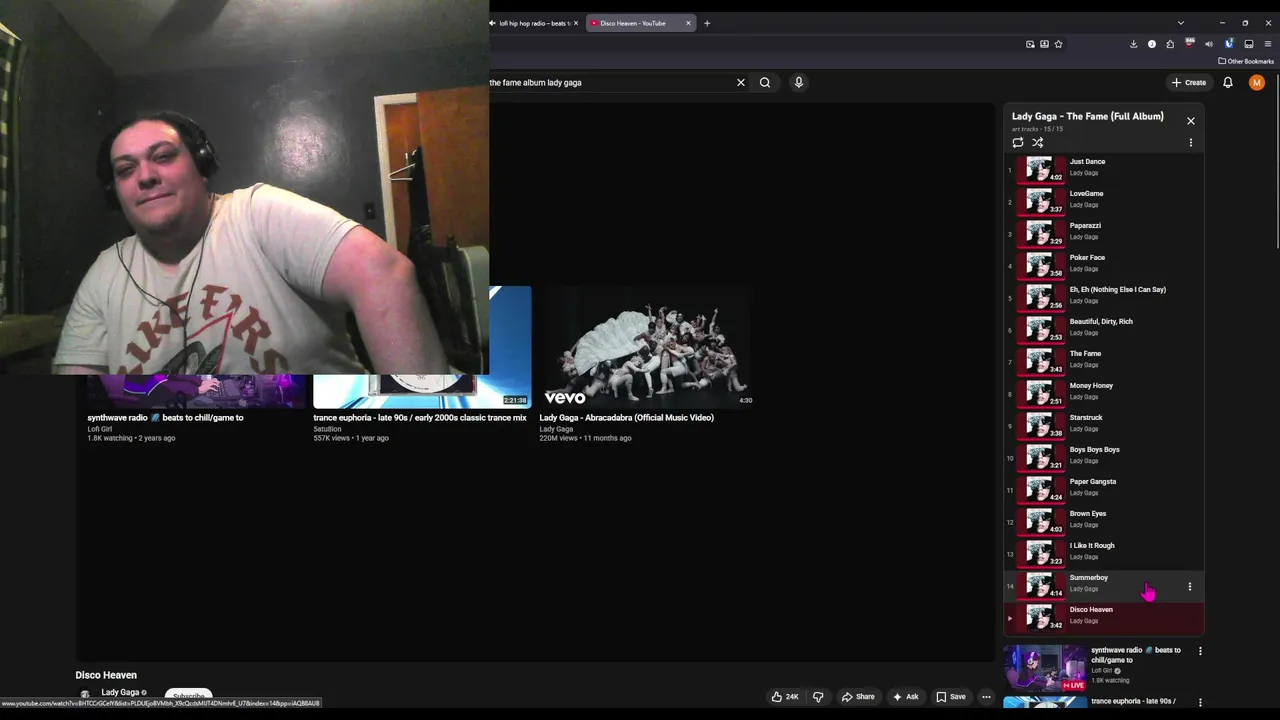Open browser picture-in-picture icon
This screenshot has height=720, width=1280.
[1030, 44]
